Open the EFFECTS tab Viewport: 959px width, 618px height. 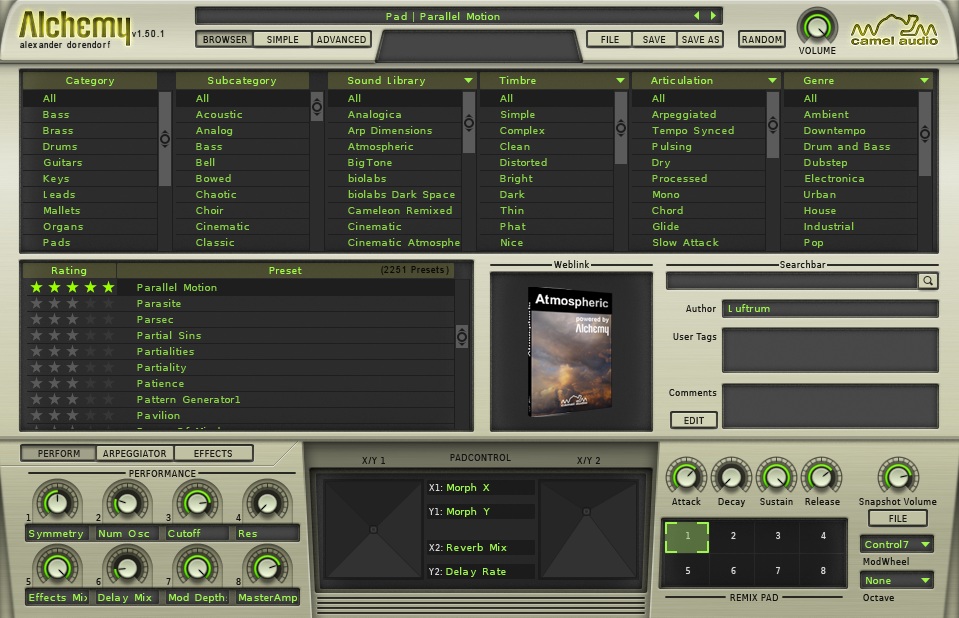click(213, 453)
